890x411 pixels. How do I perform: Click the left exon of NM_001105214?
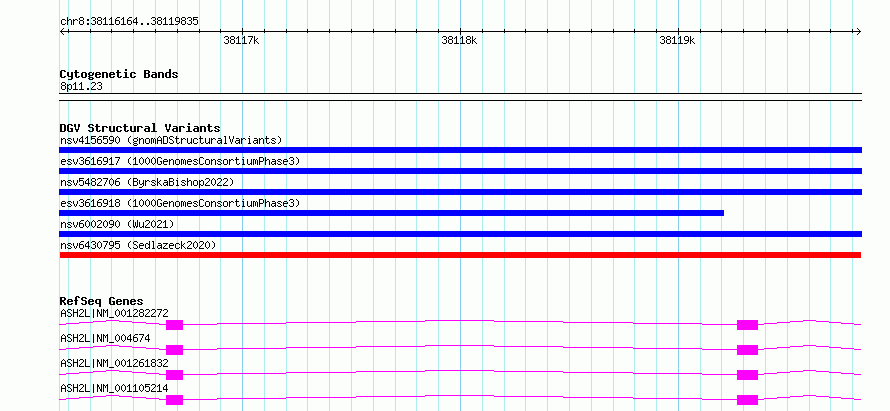(174, 400)
